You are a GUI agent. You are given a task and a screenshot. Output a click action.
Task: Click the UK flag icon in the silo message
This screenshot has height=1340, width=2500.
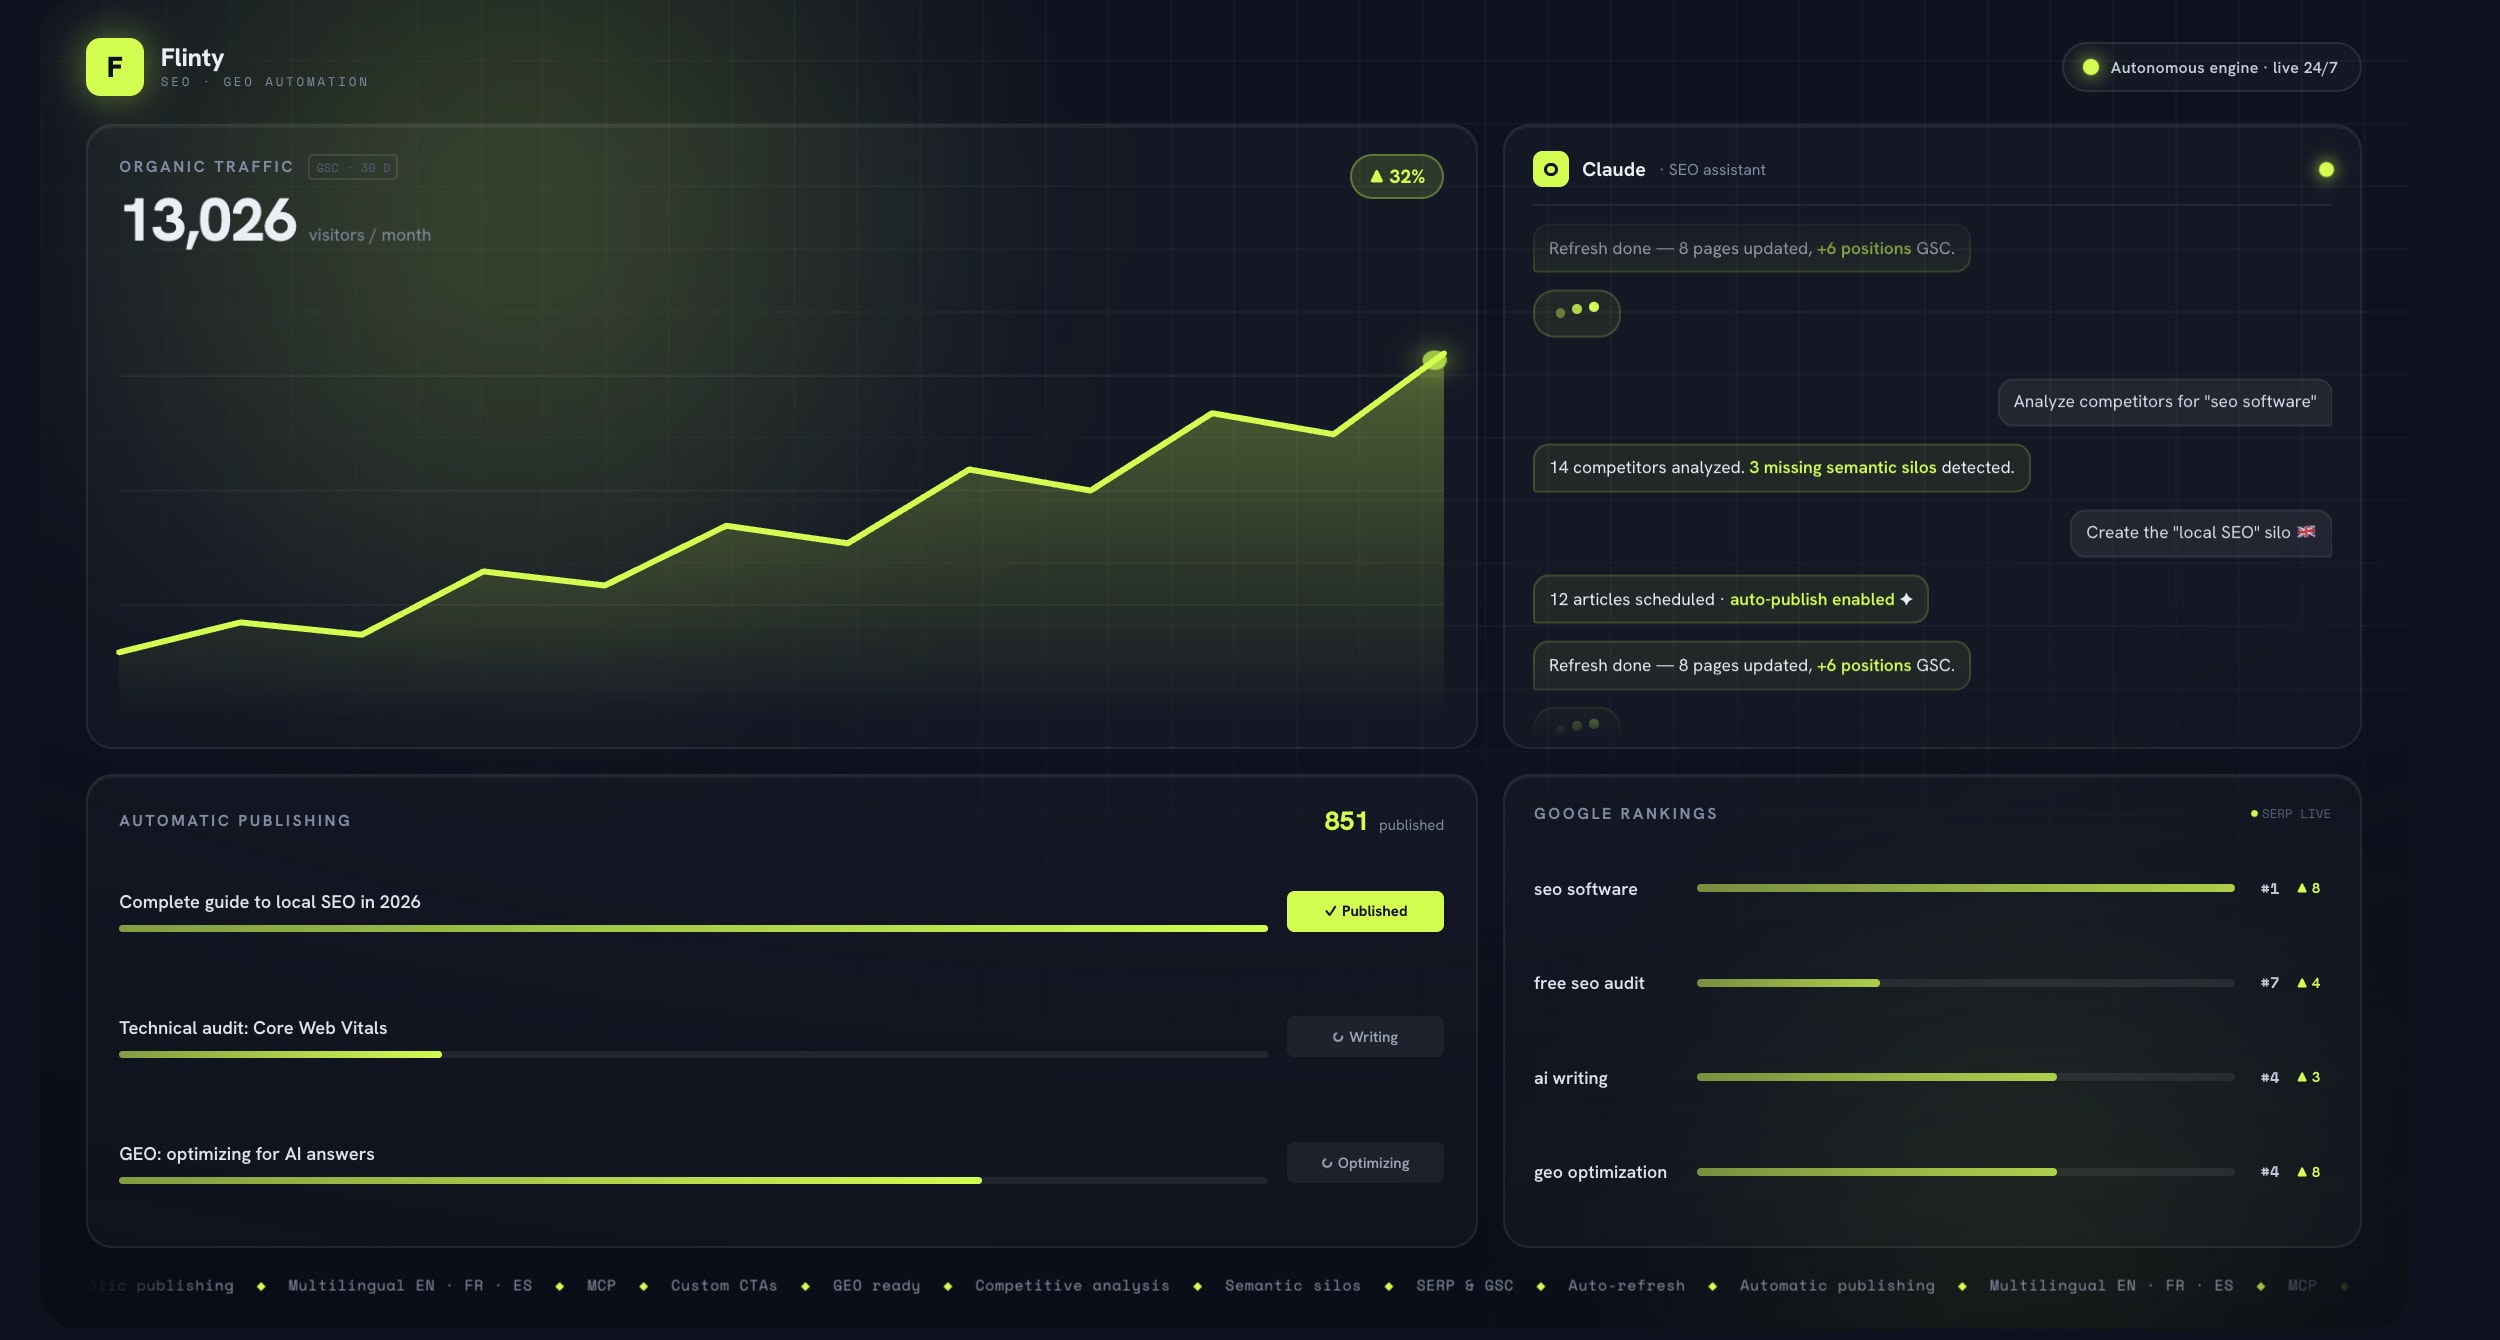pyautogui.click(x=2306, y=532)
